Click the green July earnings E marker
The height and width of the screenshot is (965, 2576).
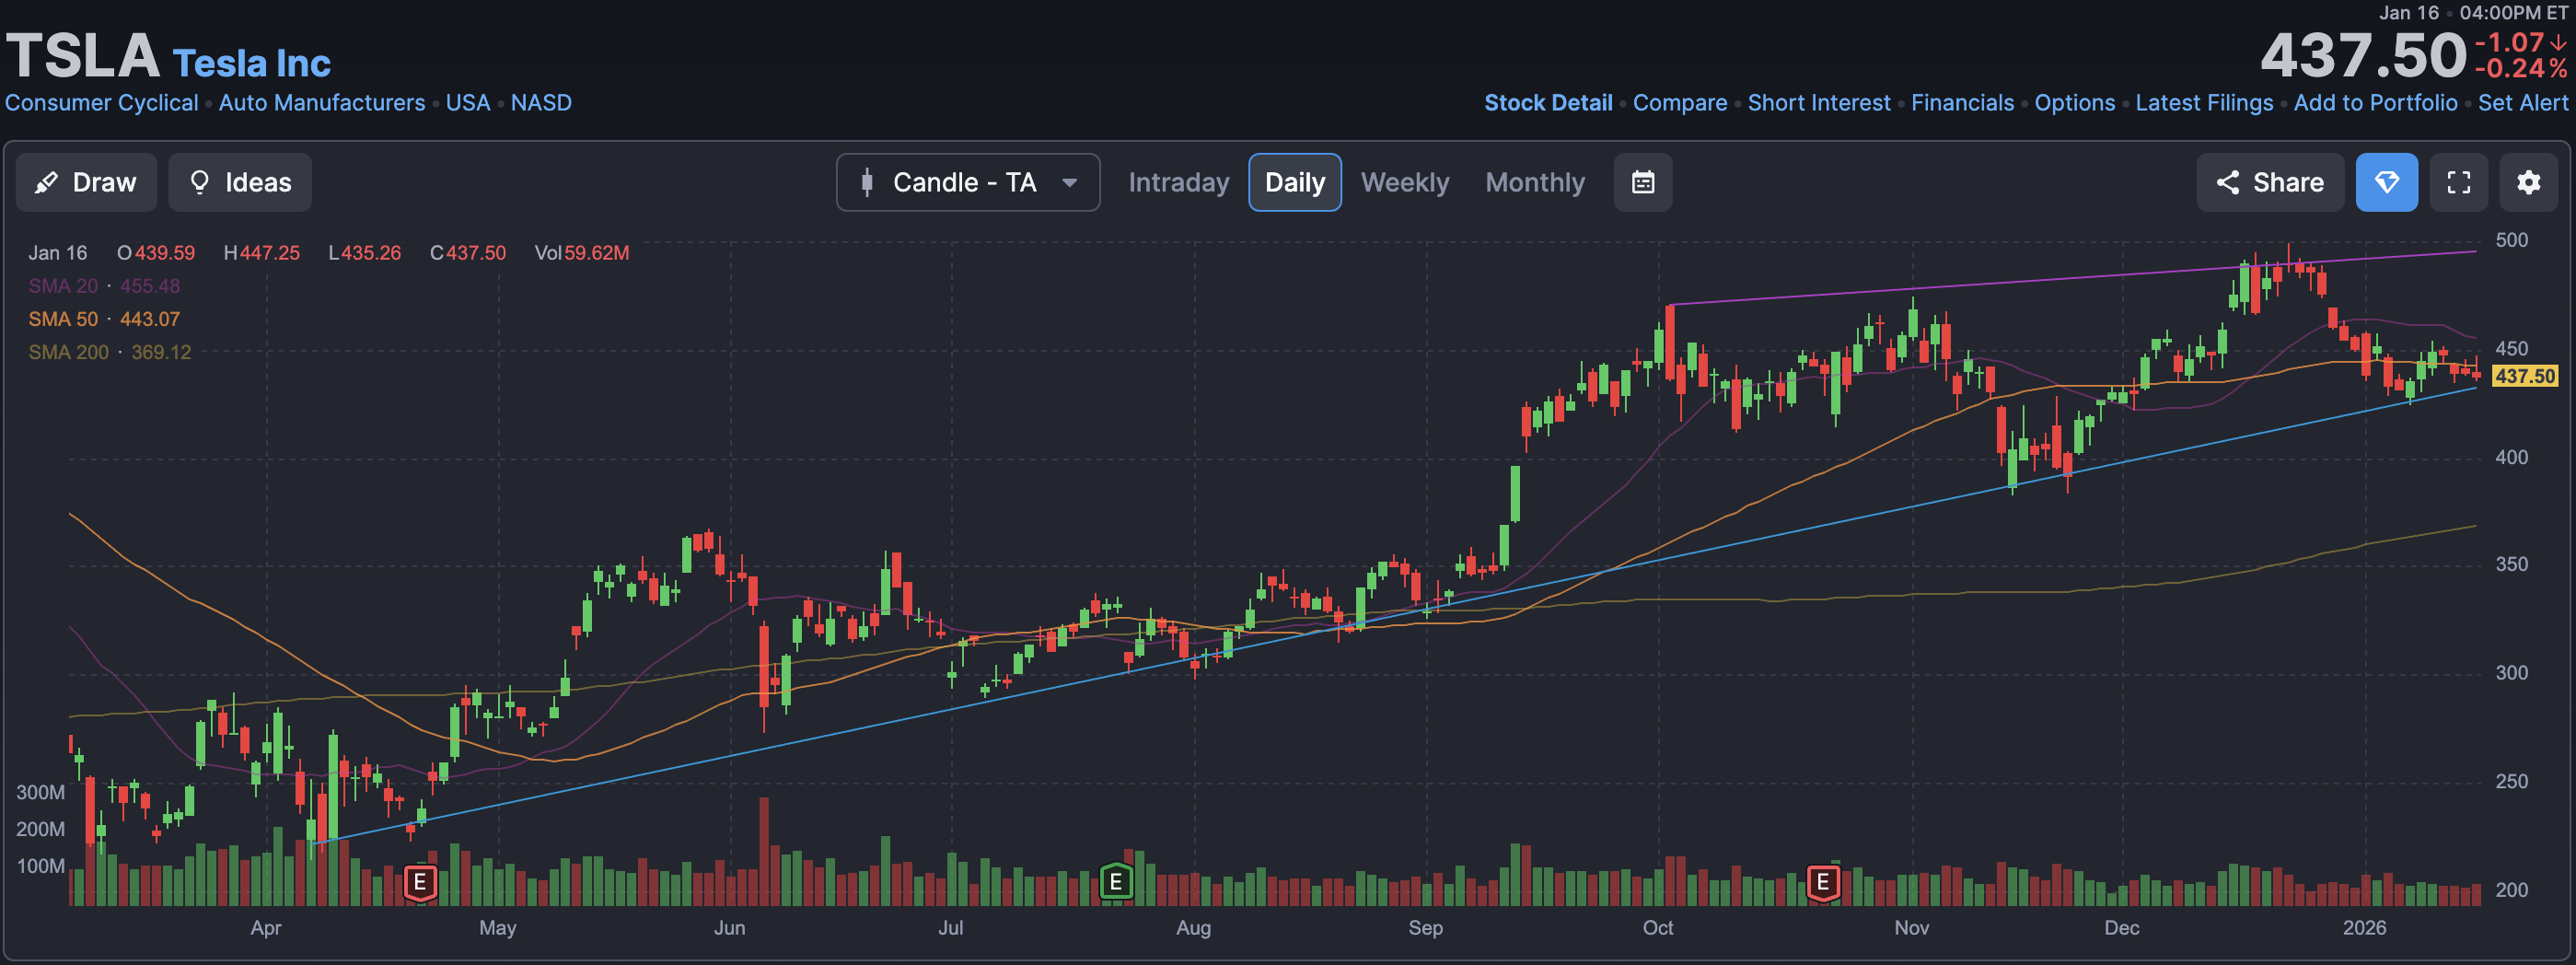[x=1116, y=882]
